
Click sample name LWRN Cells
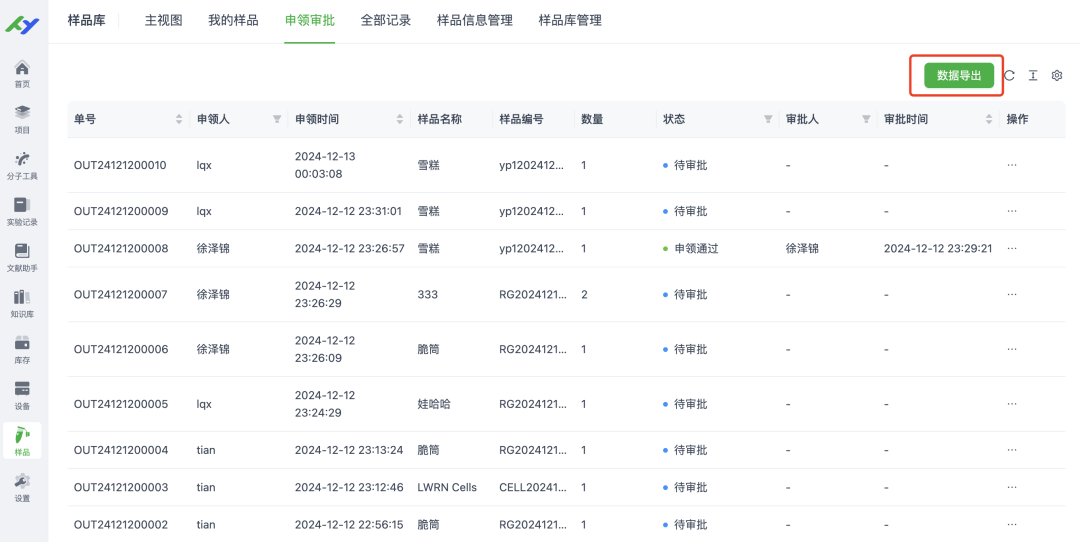446,488
